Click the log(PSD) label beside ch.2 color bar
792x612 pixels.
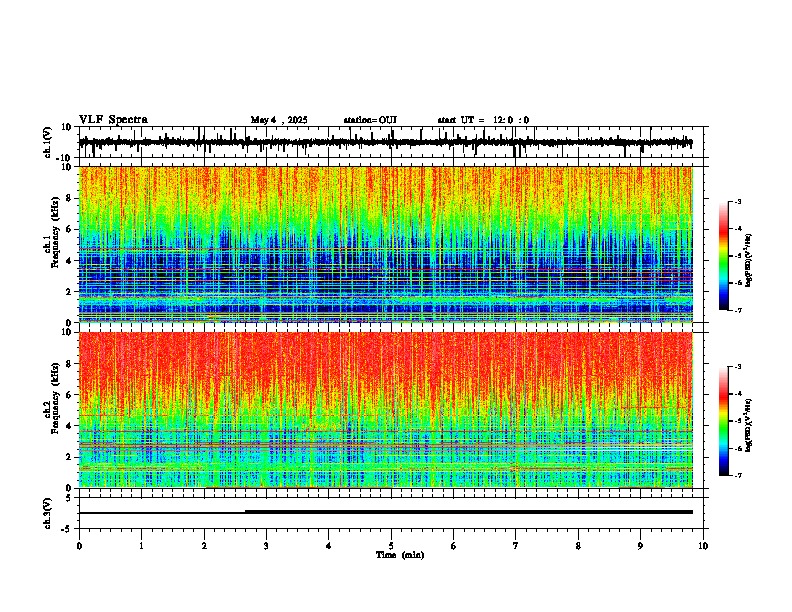pos(749,425)
